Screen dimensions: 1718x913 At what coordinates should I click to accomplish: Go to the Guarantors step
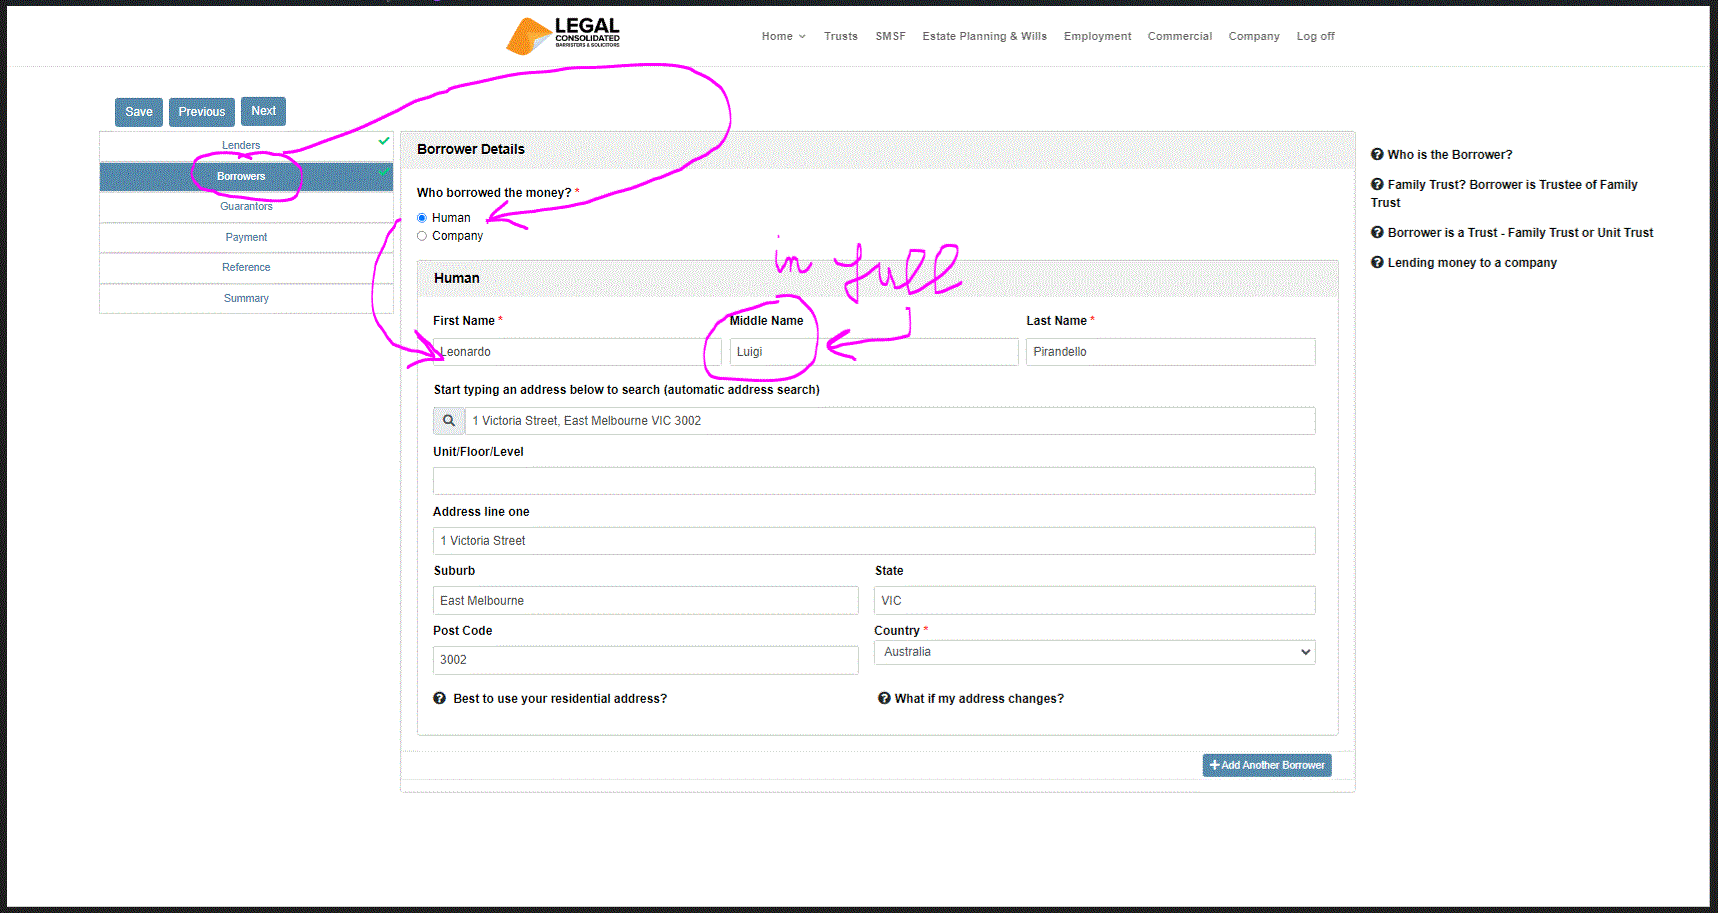tap(246, 206)
